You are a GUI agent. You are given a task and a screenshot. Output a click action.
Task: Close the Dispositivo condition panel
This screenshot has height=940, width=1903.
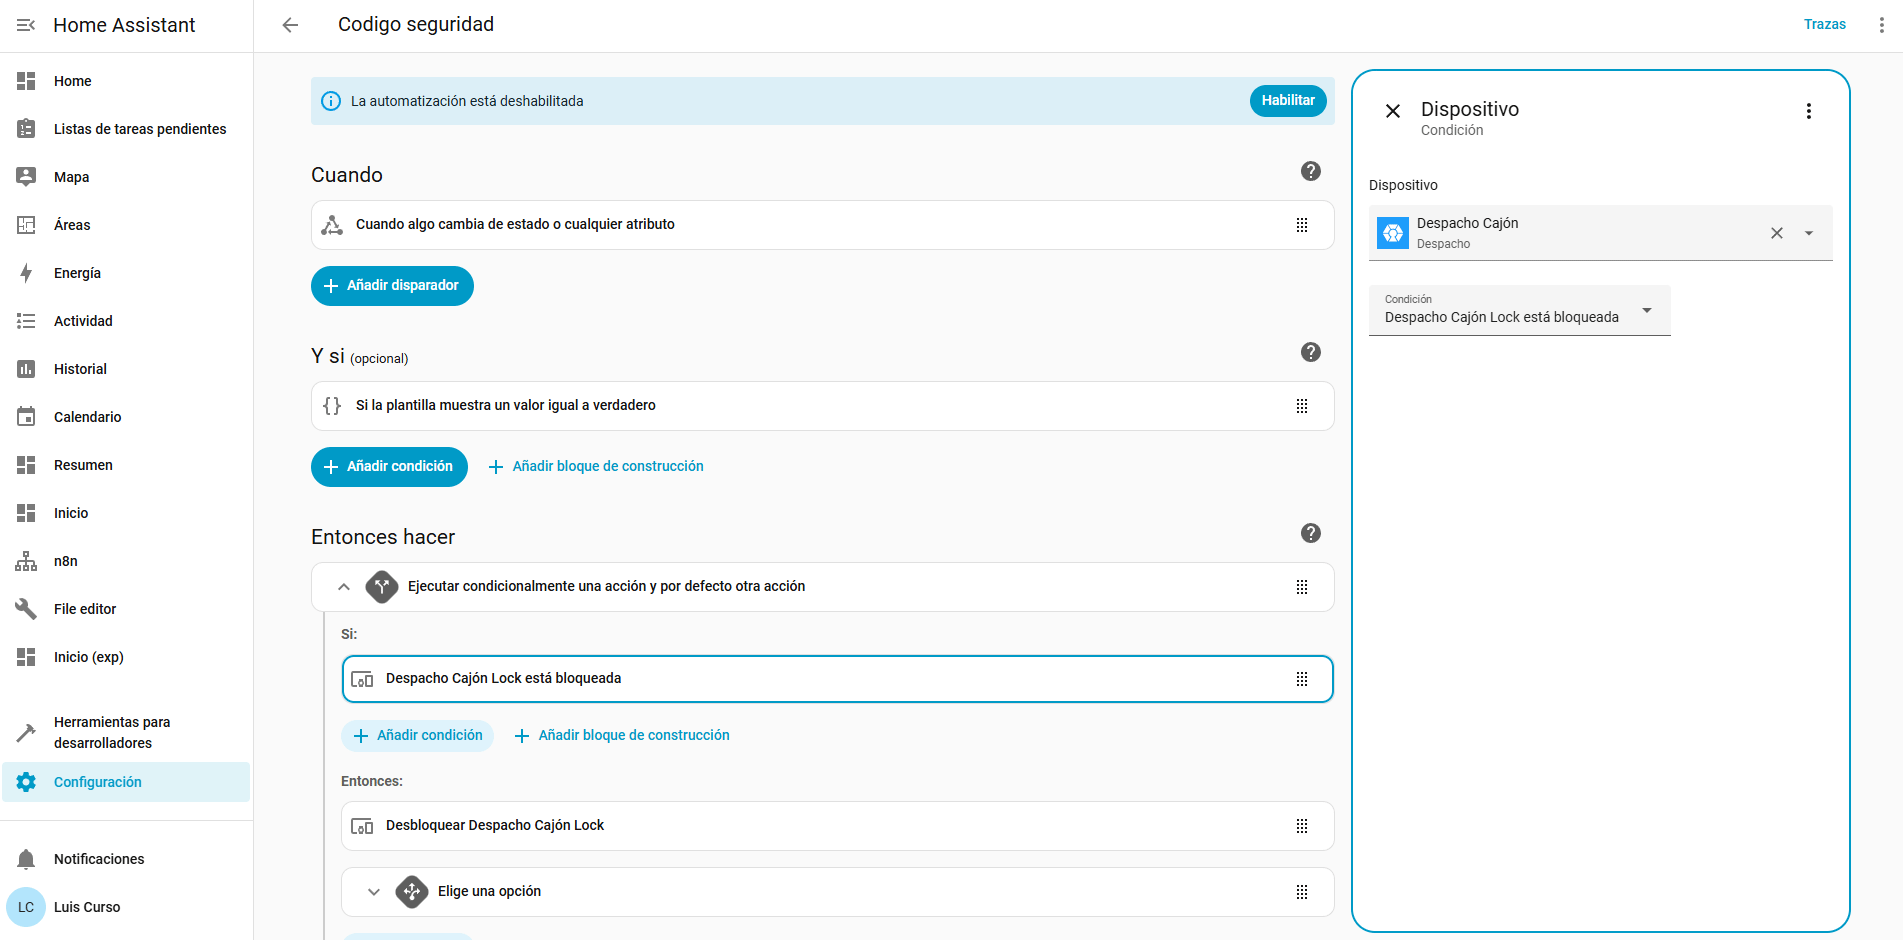[1392, 111]
